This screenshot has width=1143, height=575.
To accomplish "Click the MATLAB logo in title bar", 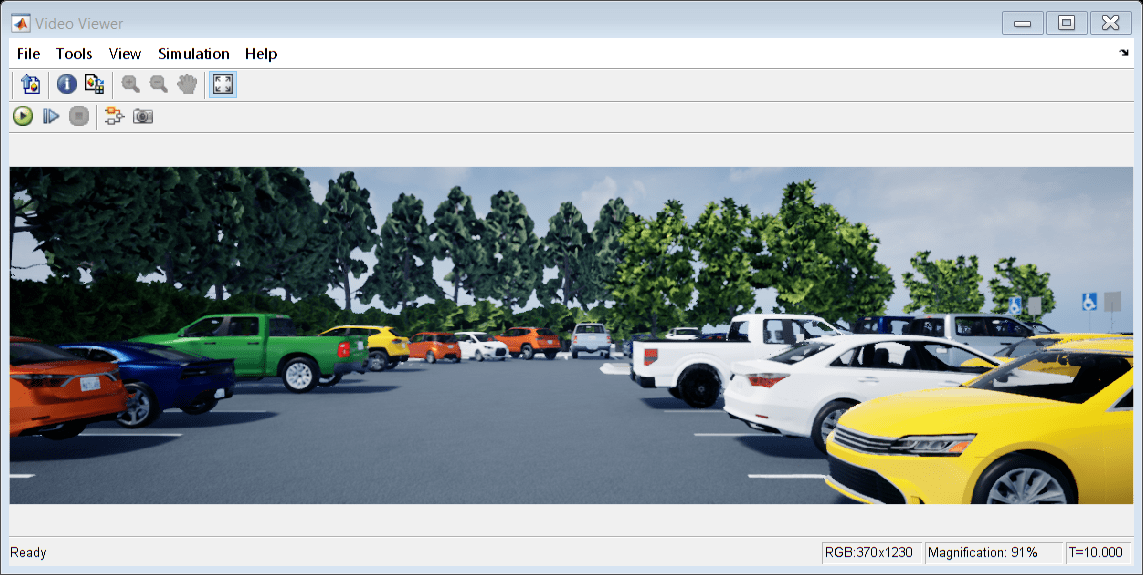I will 20,23.
